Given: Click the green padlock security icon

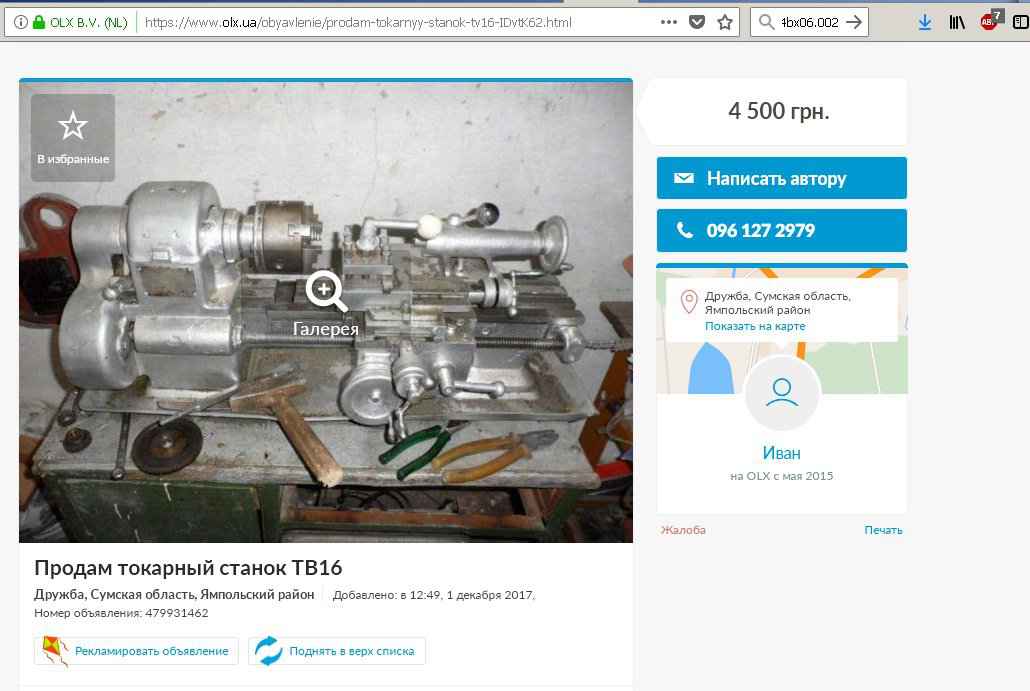Looking at the screenshot, I should click(x=39, y=22).
